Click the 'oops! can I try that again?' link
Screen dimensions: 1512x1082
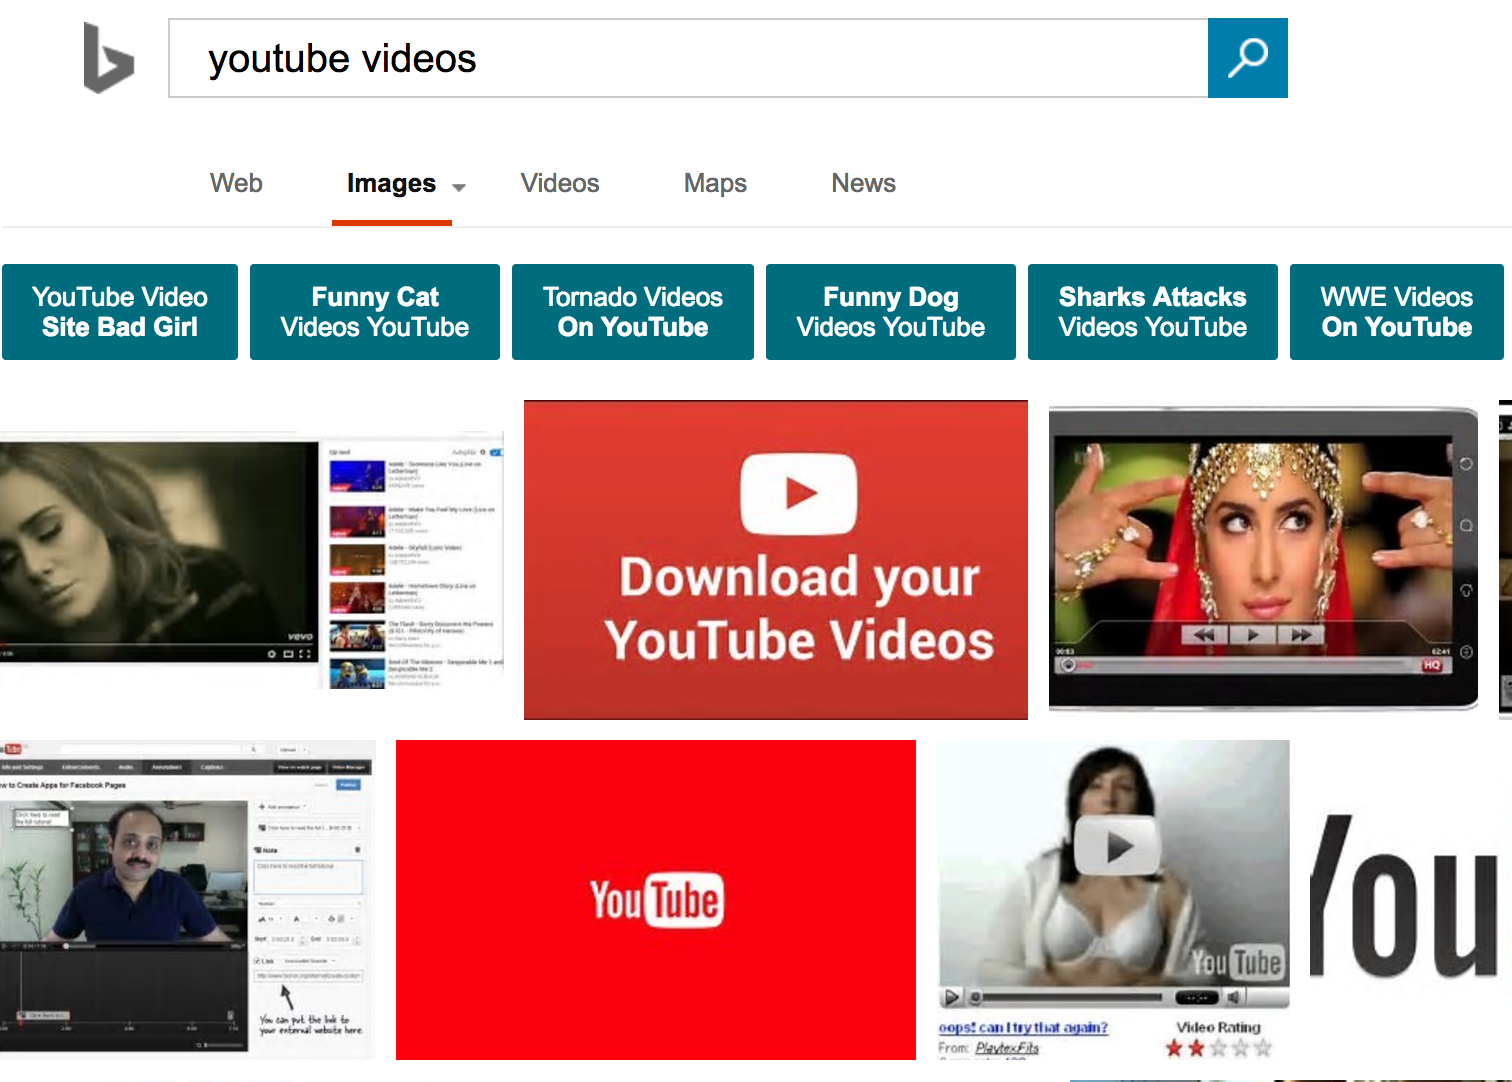[1023, 1027]
